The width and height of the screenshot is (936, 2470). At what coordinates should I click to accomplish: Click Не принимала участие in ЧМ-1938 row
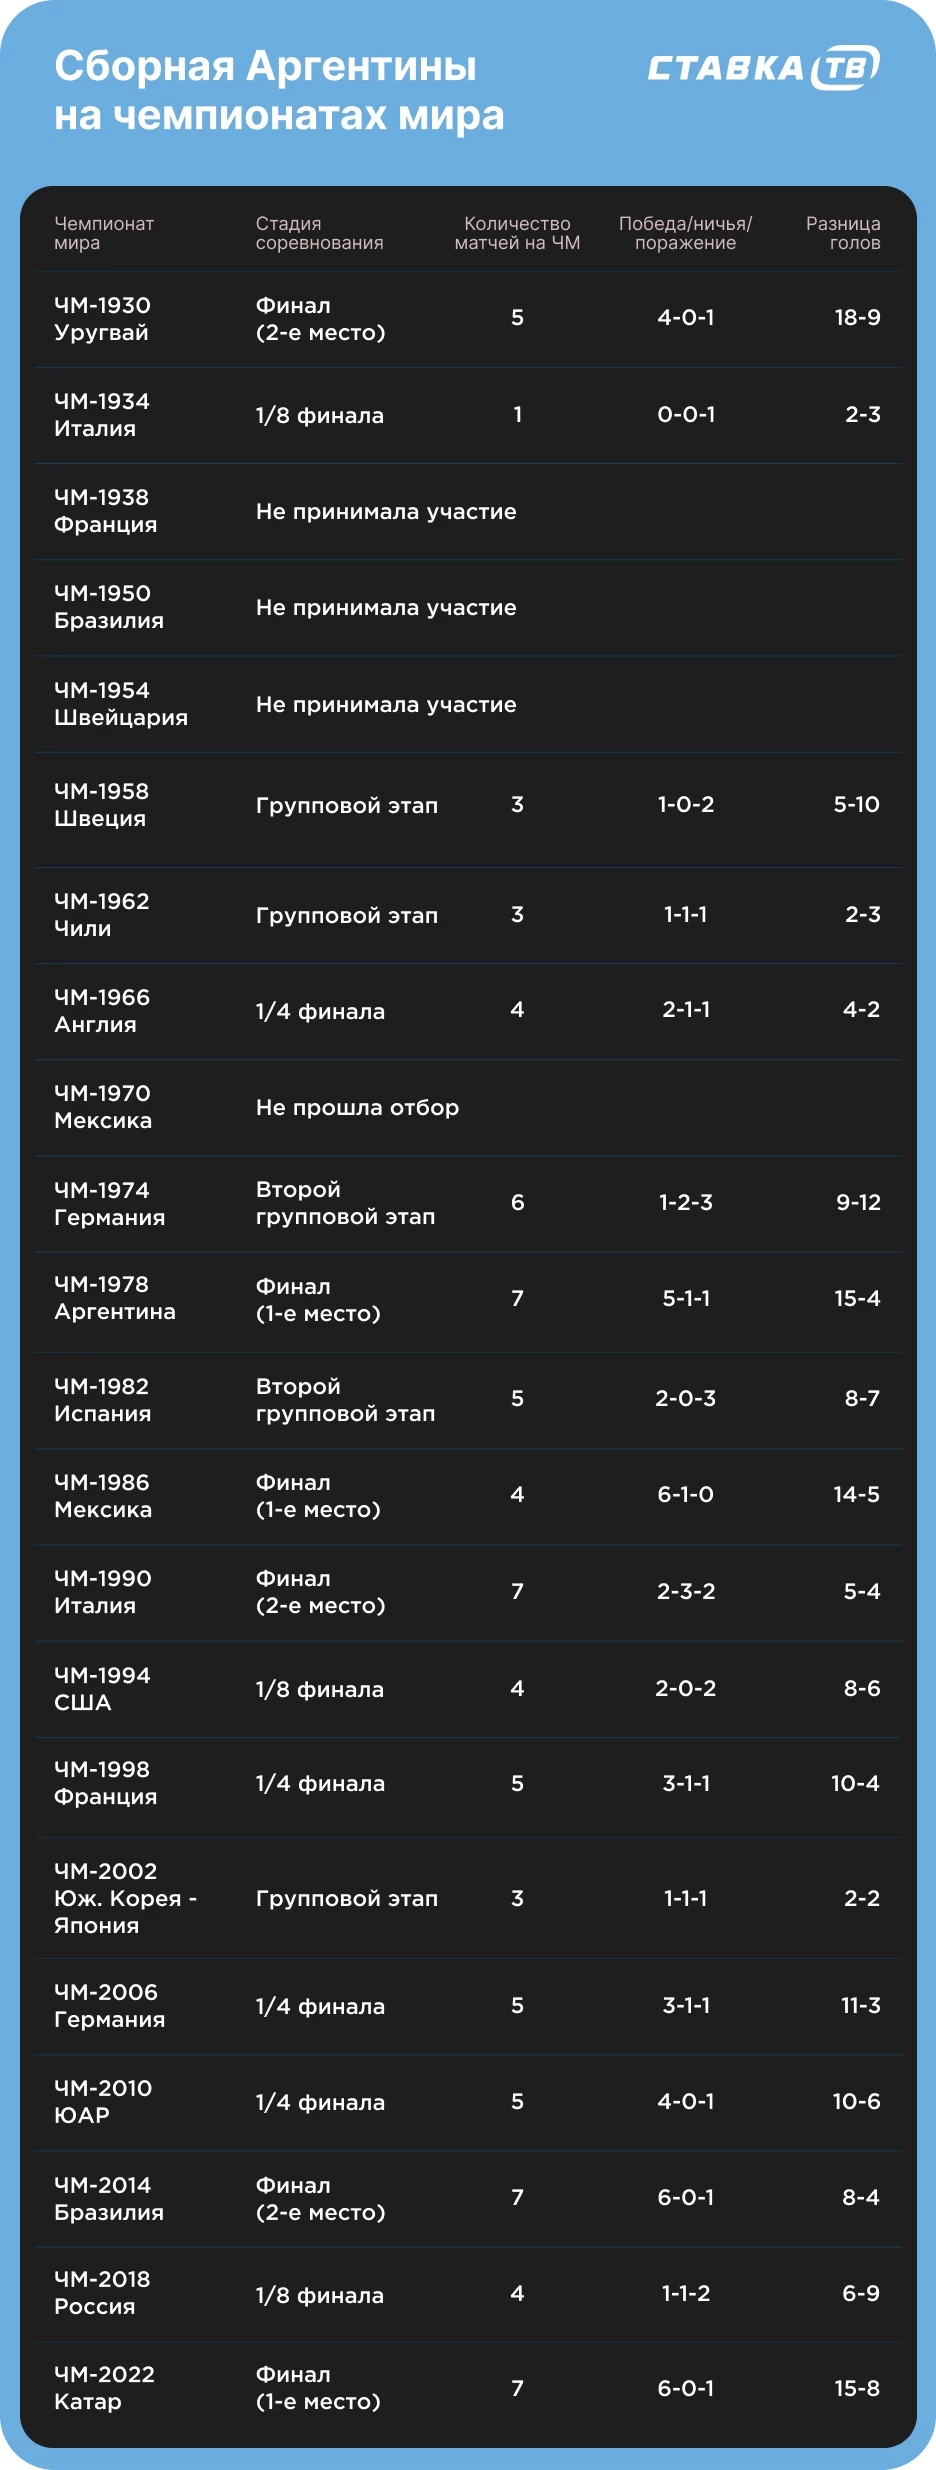[386, 512]
